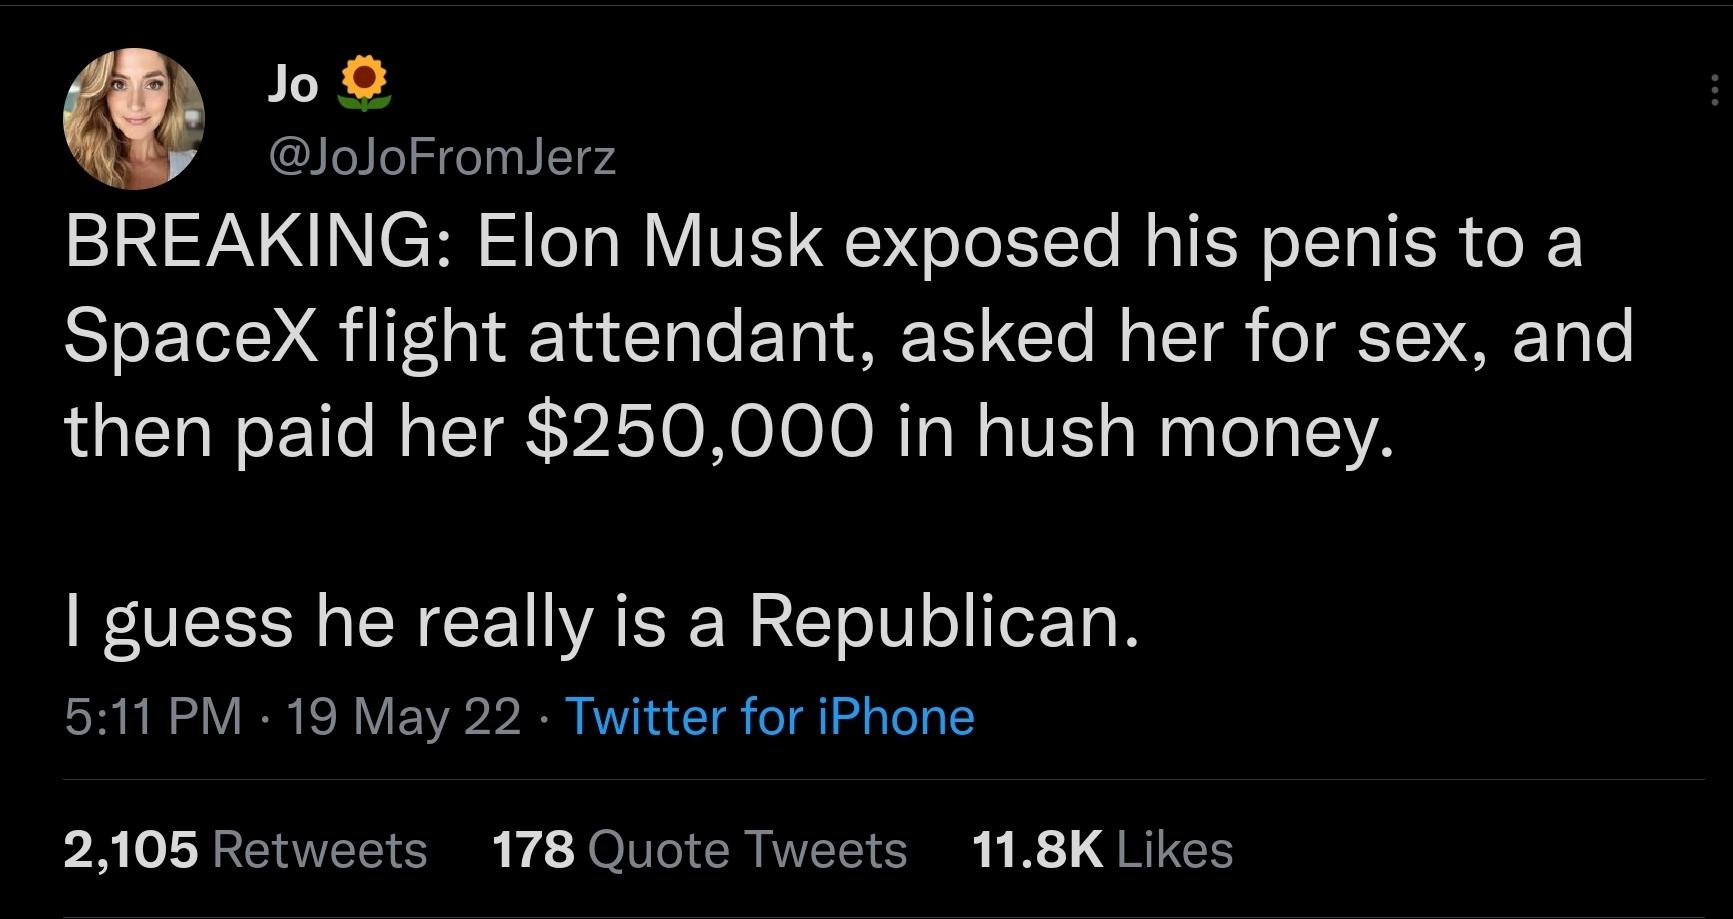This screenshot has width=1733, height=919.
Task: See who gave the 11.8K Likes
Action: (1100, 850)
